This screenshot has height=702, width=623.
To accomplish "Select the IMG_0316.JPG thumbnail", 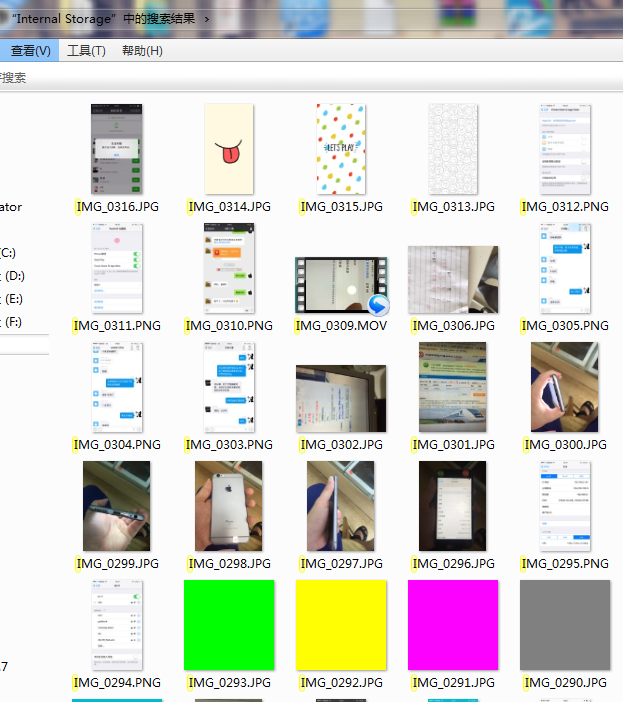I will [117, 149].
